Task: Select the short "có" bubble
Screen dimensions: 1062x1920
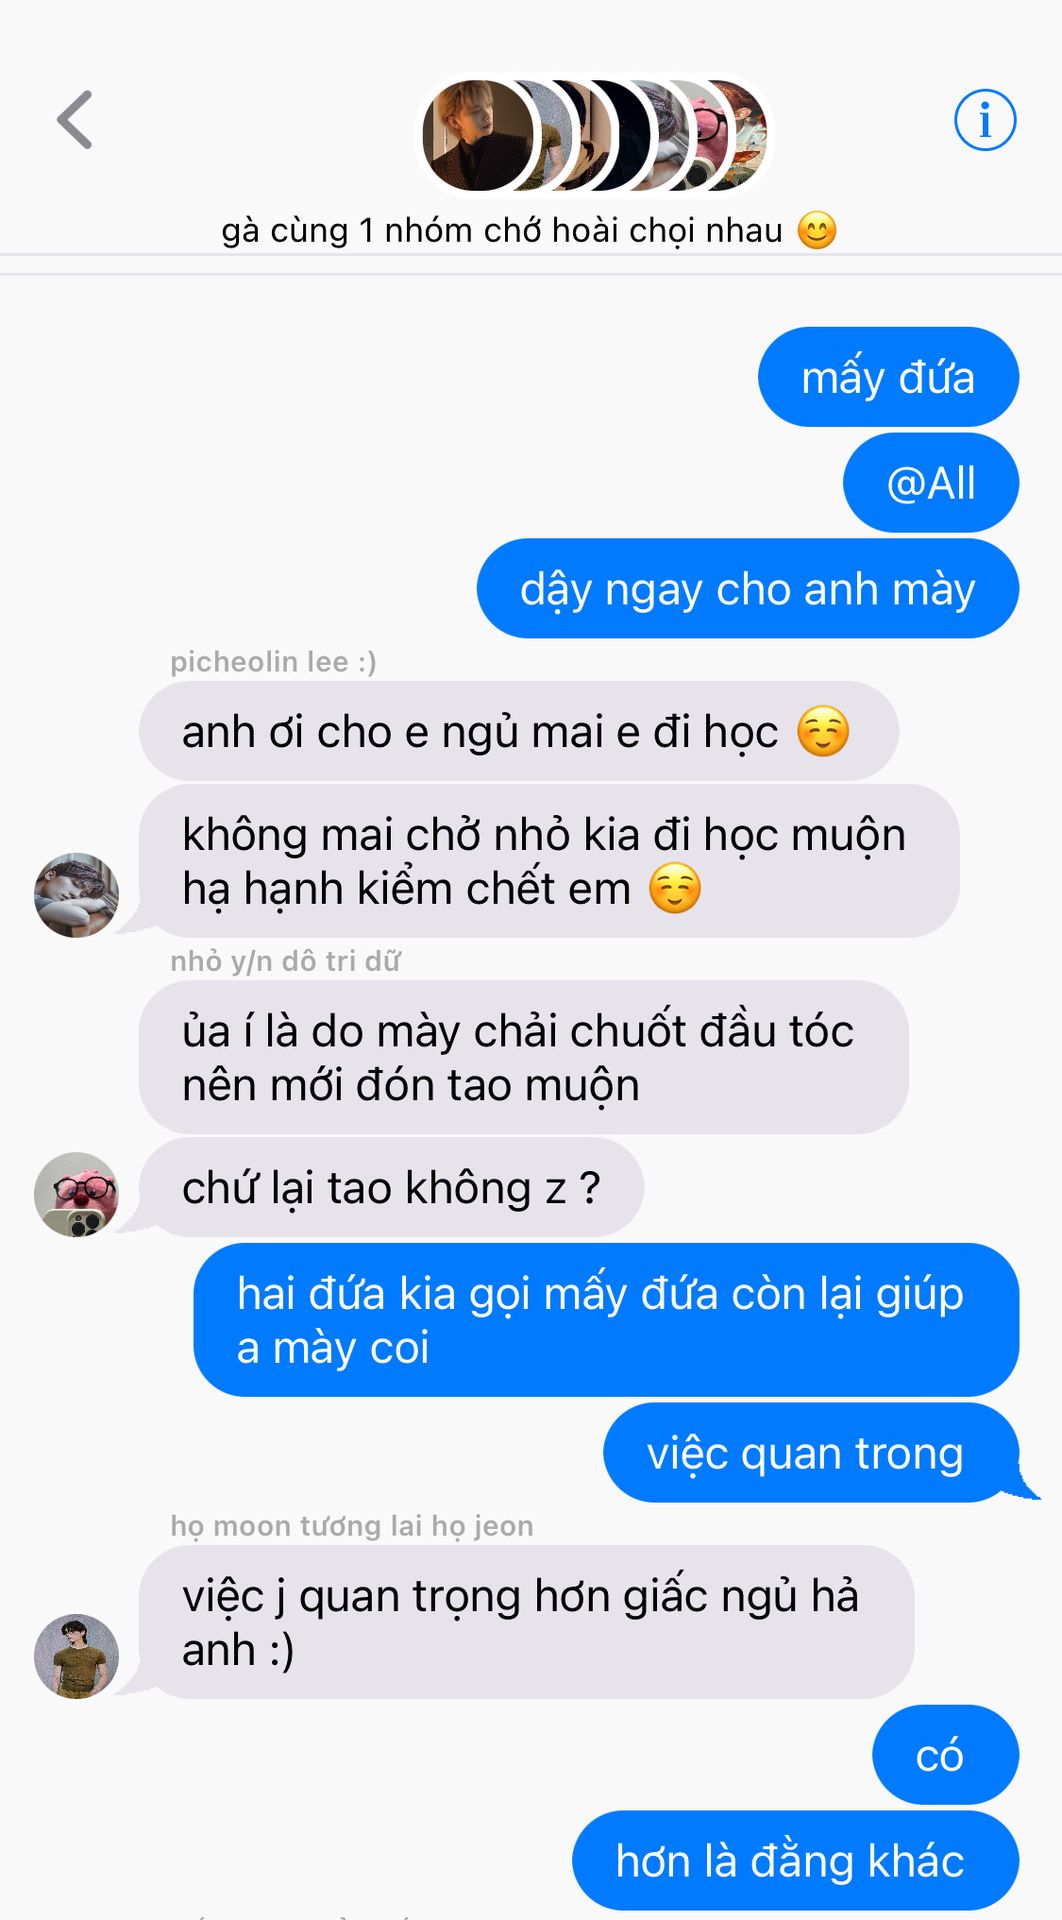Action: pos(945,1755)
